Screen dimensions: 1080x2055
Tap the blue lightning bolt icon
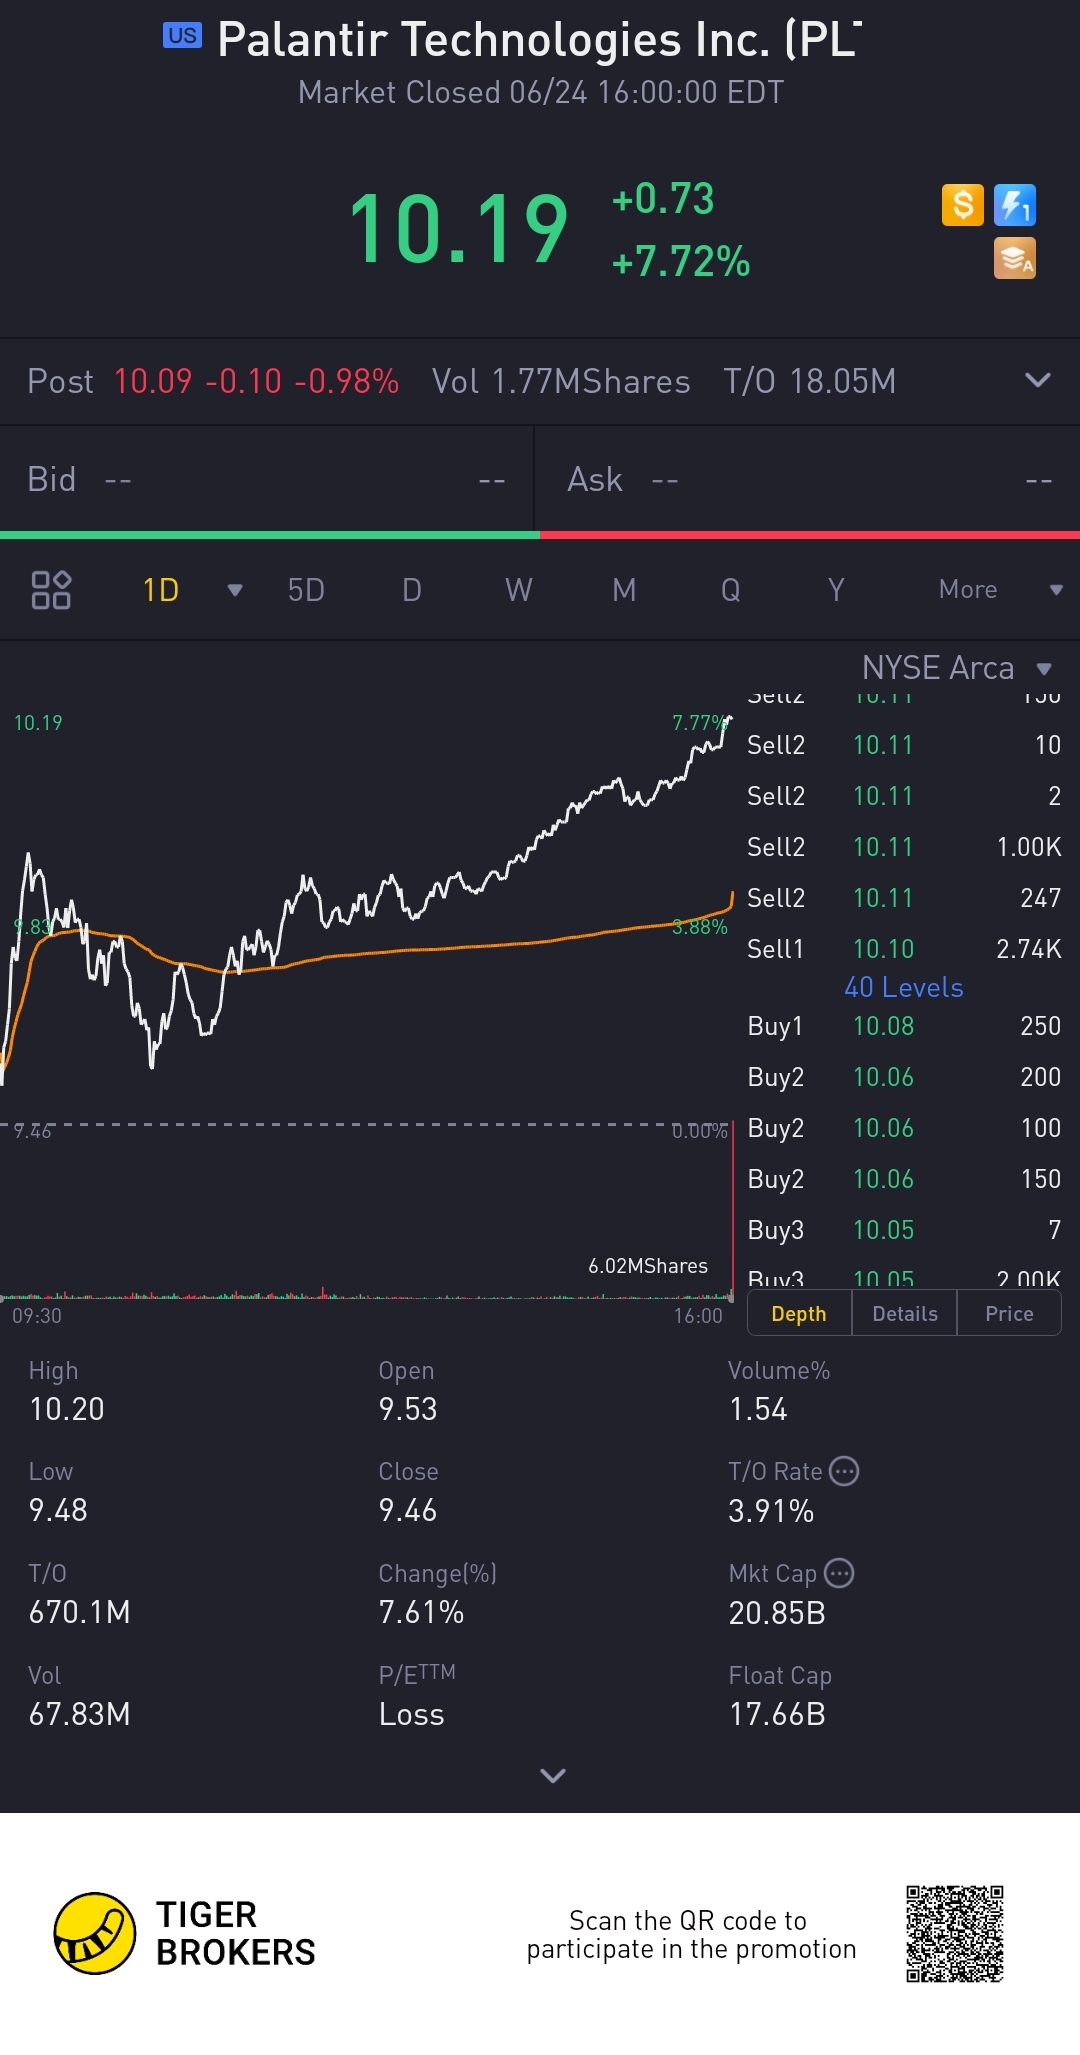pyautogui.click(x=1015, y=205)
